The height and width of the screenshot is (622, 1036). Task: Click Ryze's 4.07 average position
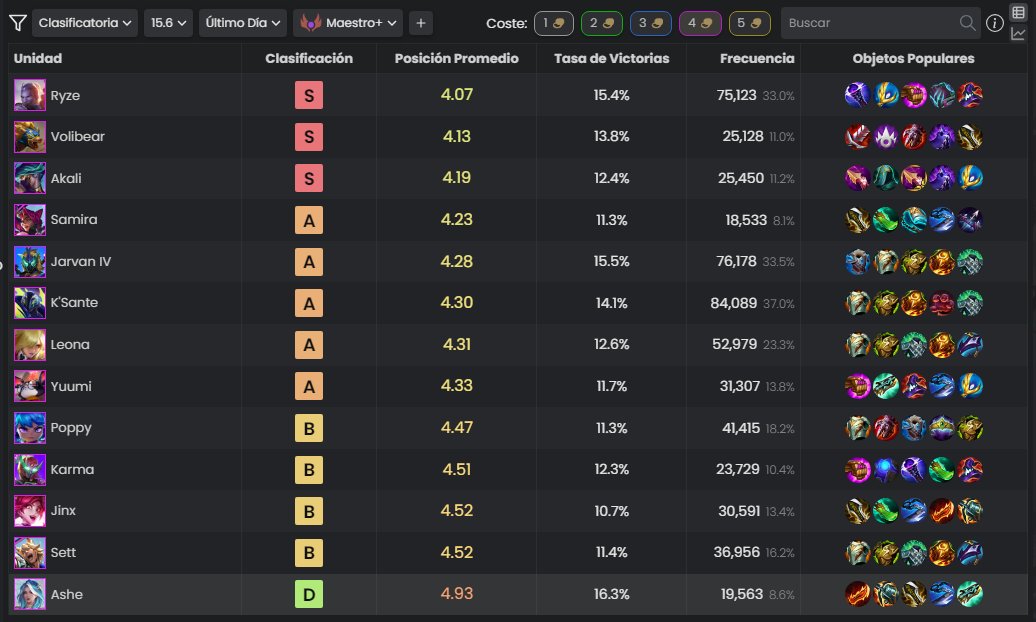[x=457, y=95]
